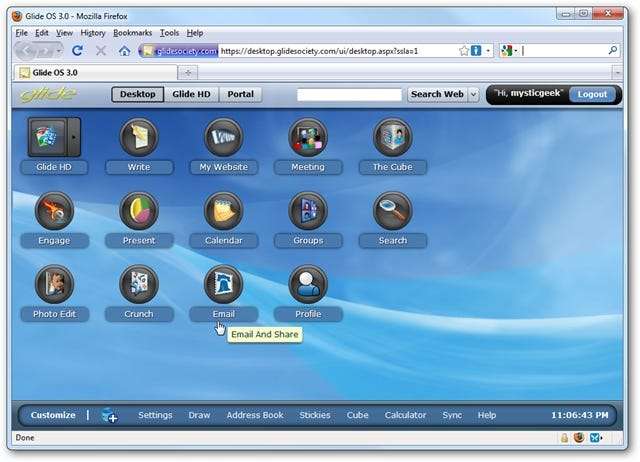
Task: Click the Search Web button
Action: click(437, 94)
